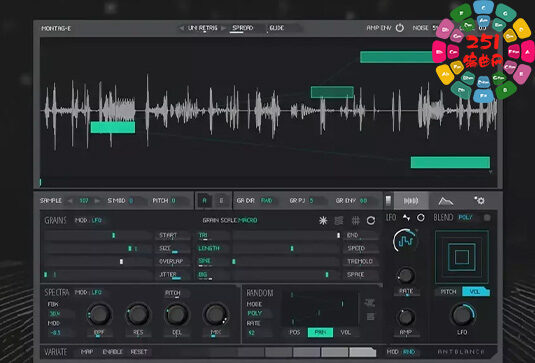Toggle the small square next to BLEND POLY

point(487,217)
